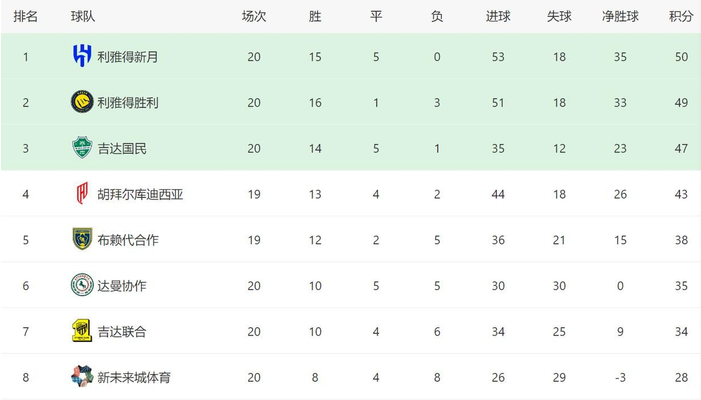This screenshot has width=701, height=400.
Task: Click the 利雅得新月 team logo
Action: [82, 56]
